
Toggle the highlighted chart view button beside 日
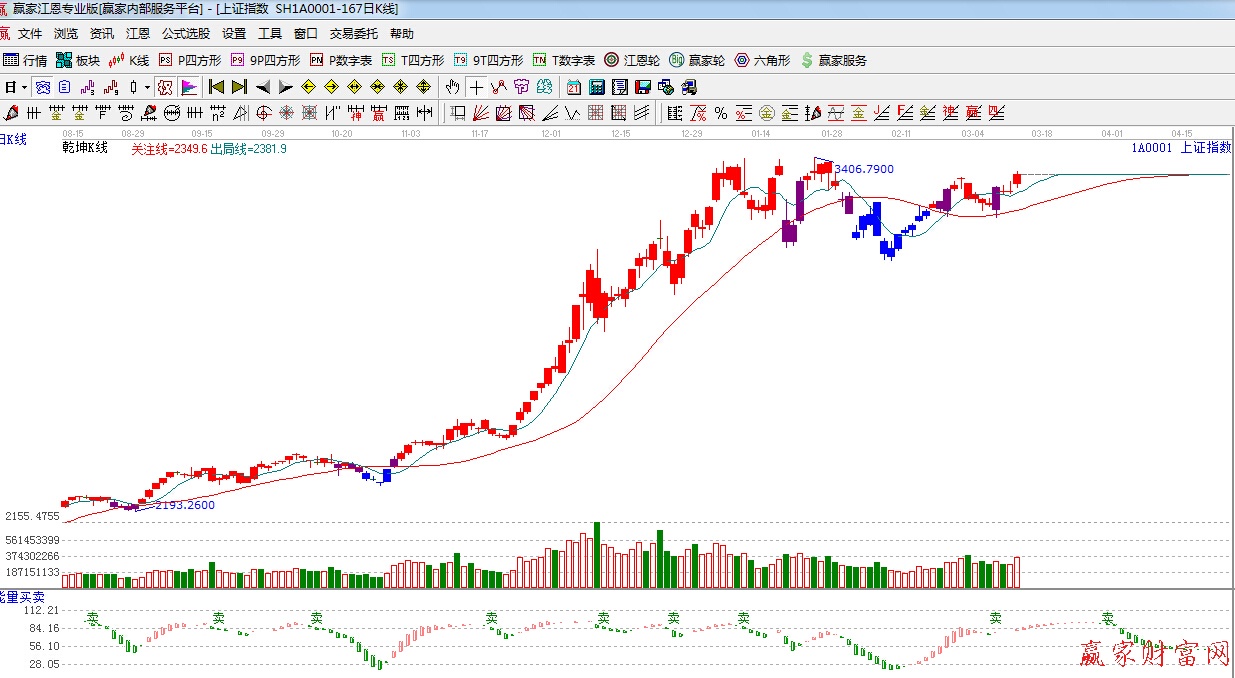[x=43, y=87]
